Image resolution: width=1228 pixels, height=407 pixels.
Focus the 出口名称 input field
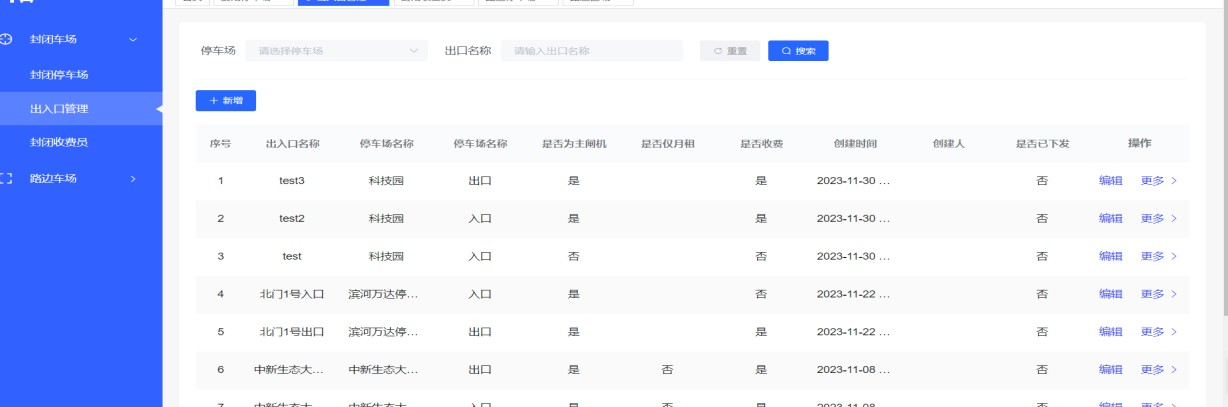coord(592,51)
